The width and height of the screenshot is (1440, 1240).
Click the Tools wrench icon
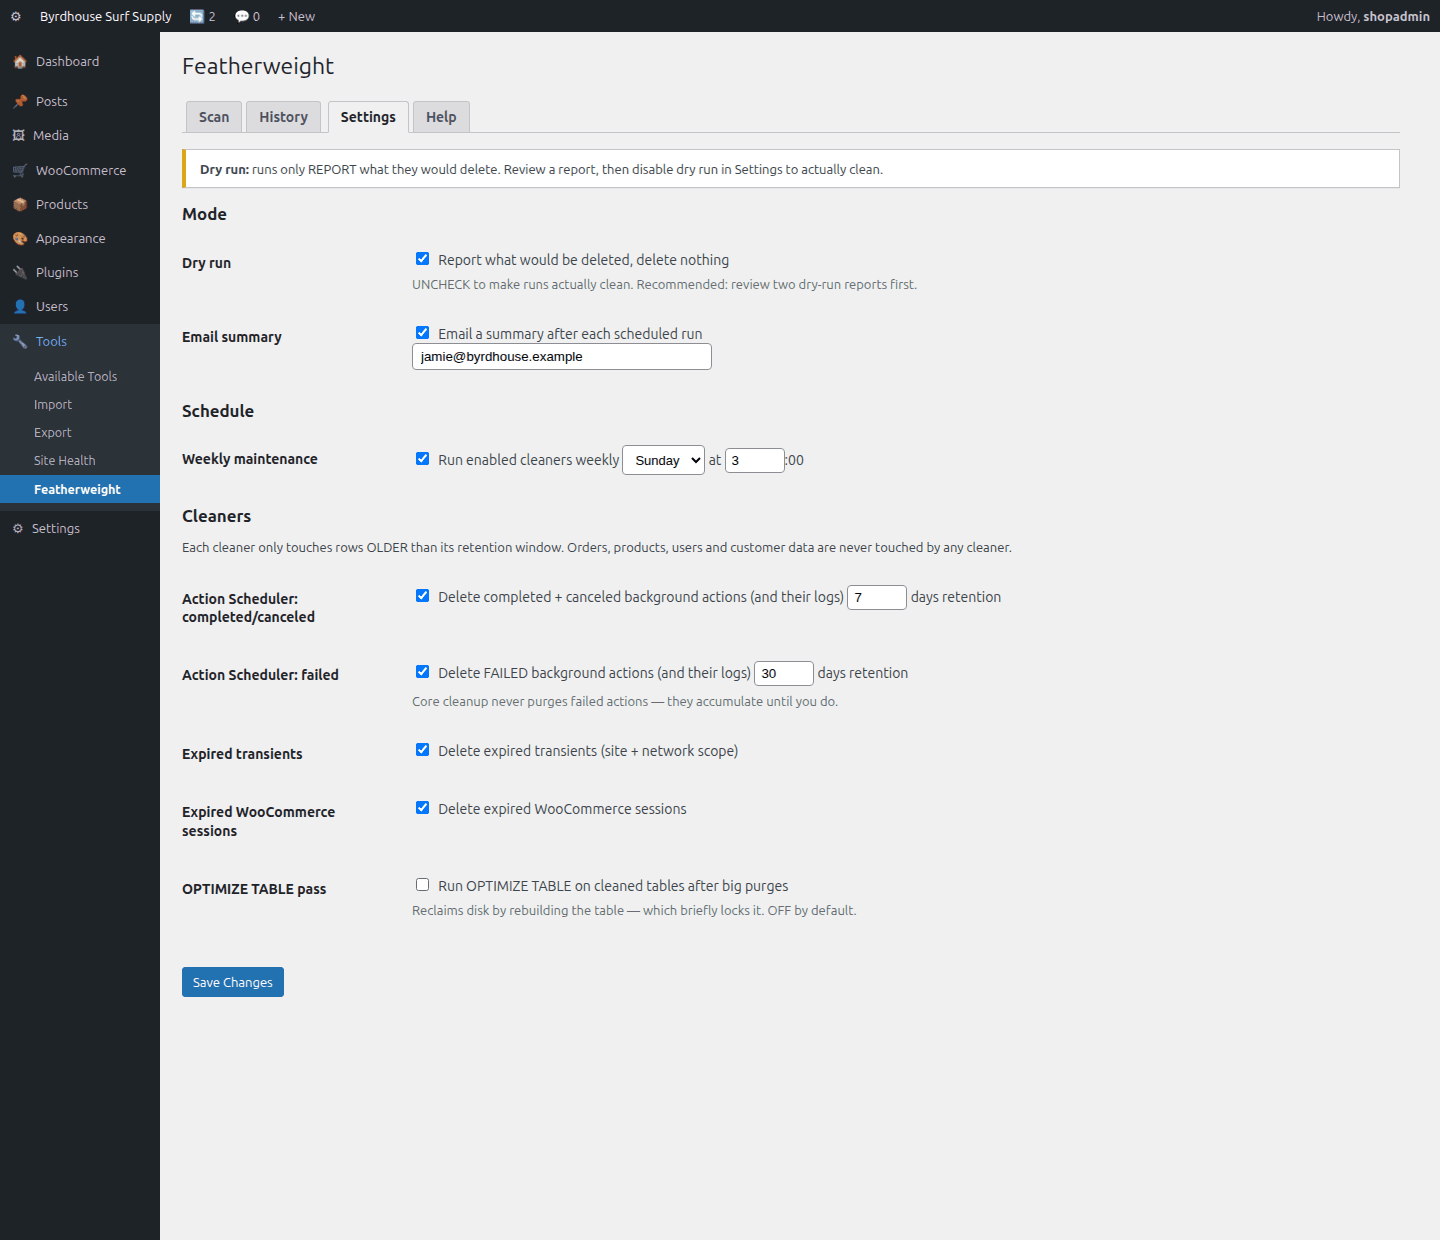tap(20, 342)
